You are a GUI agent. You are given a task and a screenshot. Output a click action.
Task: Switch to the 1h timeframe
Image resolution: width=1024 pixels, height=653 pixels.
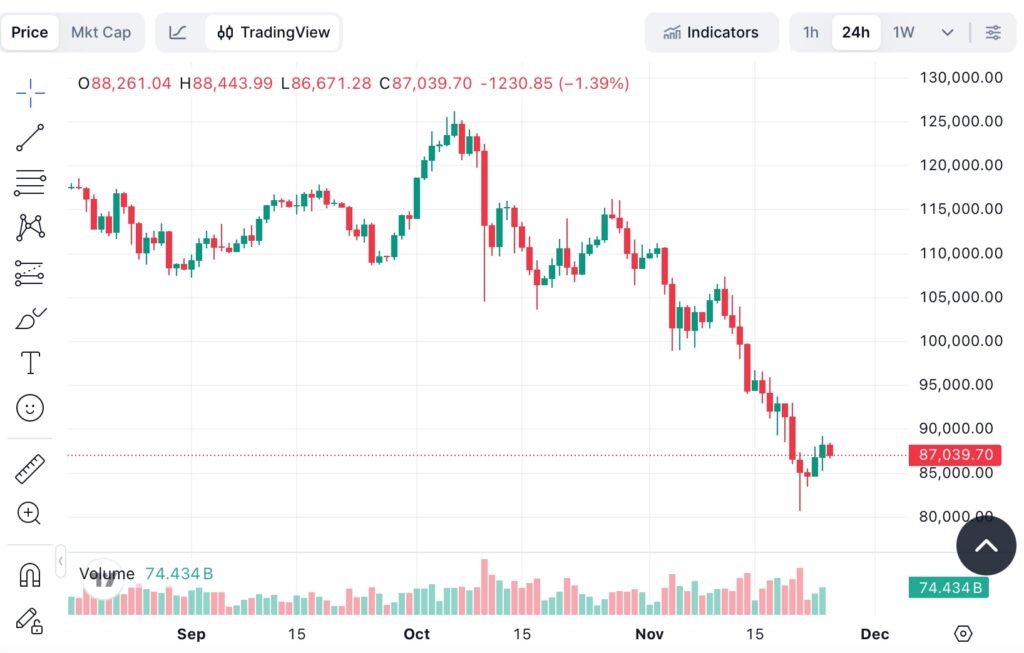pos(810,32)
